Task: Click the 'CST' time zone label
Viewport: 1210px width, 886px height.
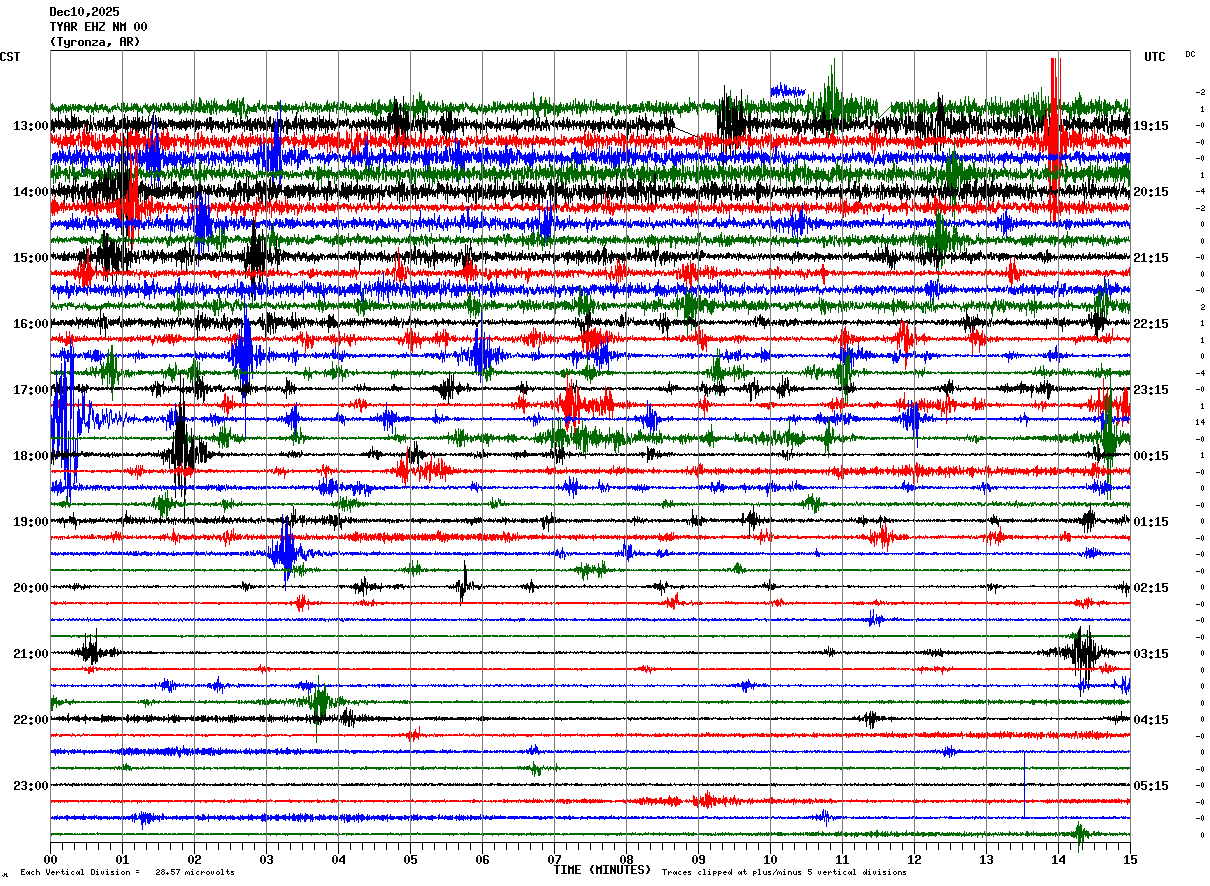Action: 10,57
